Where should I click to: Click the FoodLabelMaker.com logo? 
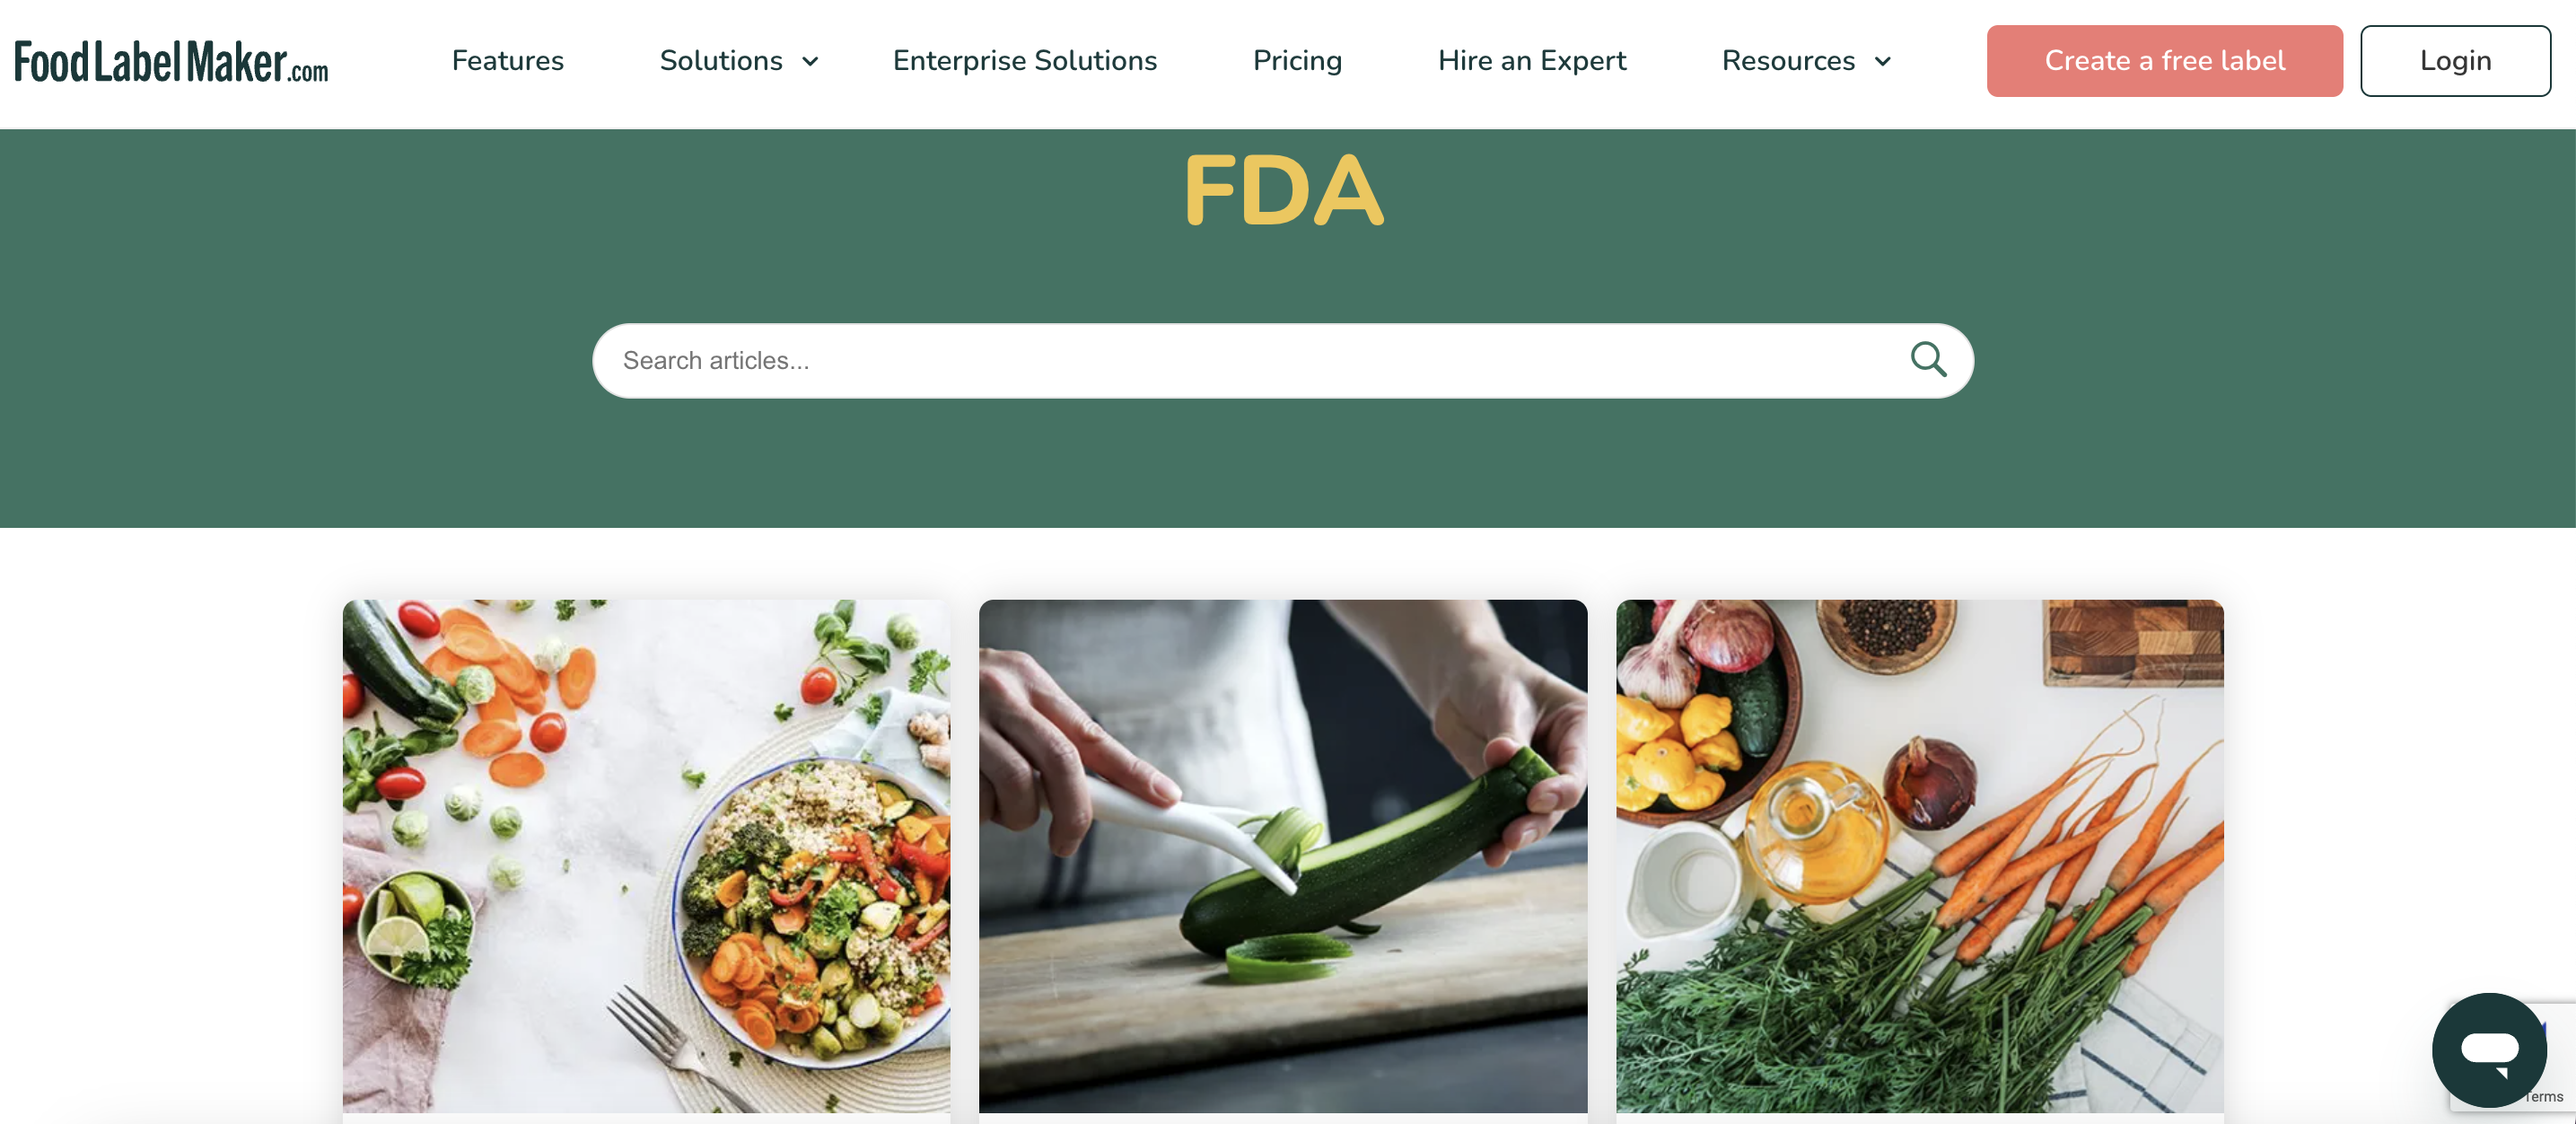(x=171, y=61)
